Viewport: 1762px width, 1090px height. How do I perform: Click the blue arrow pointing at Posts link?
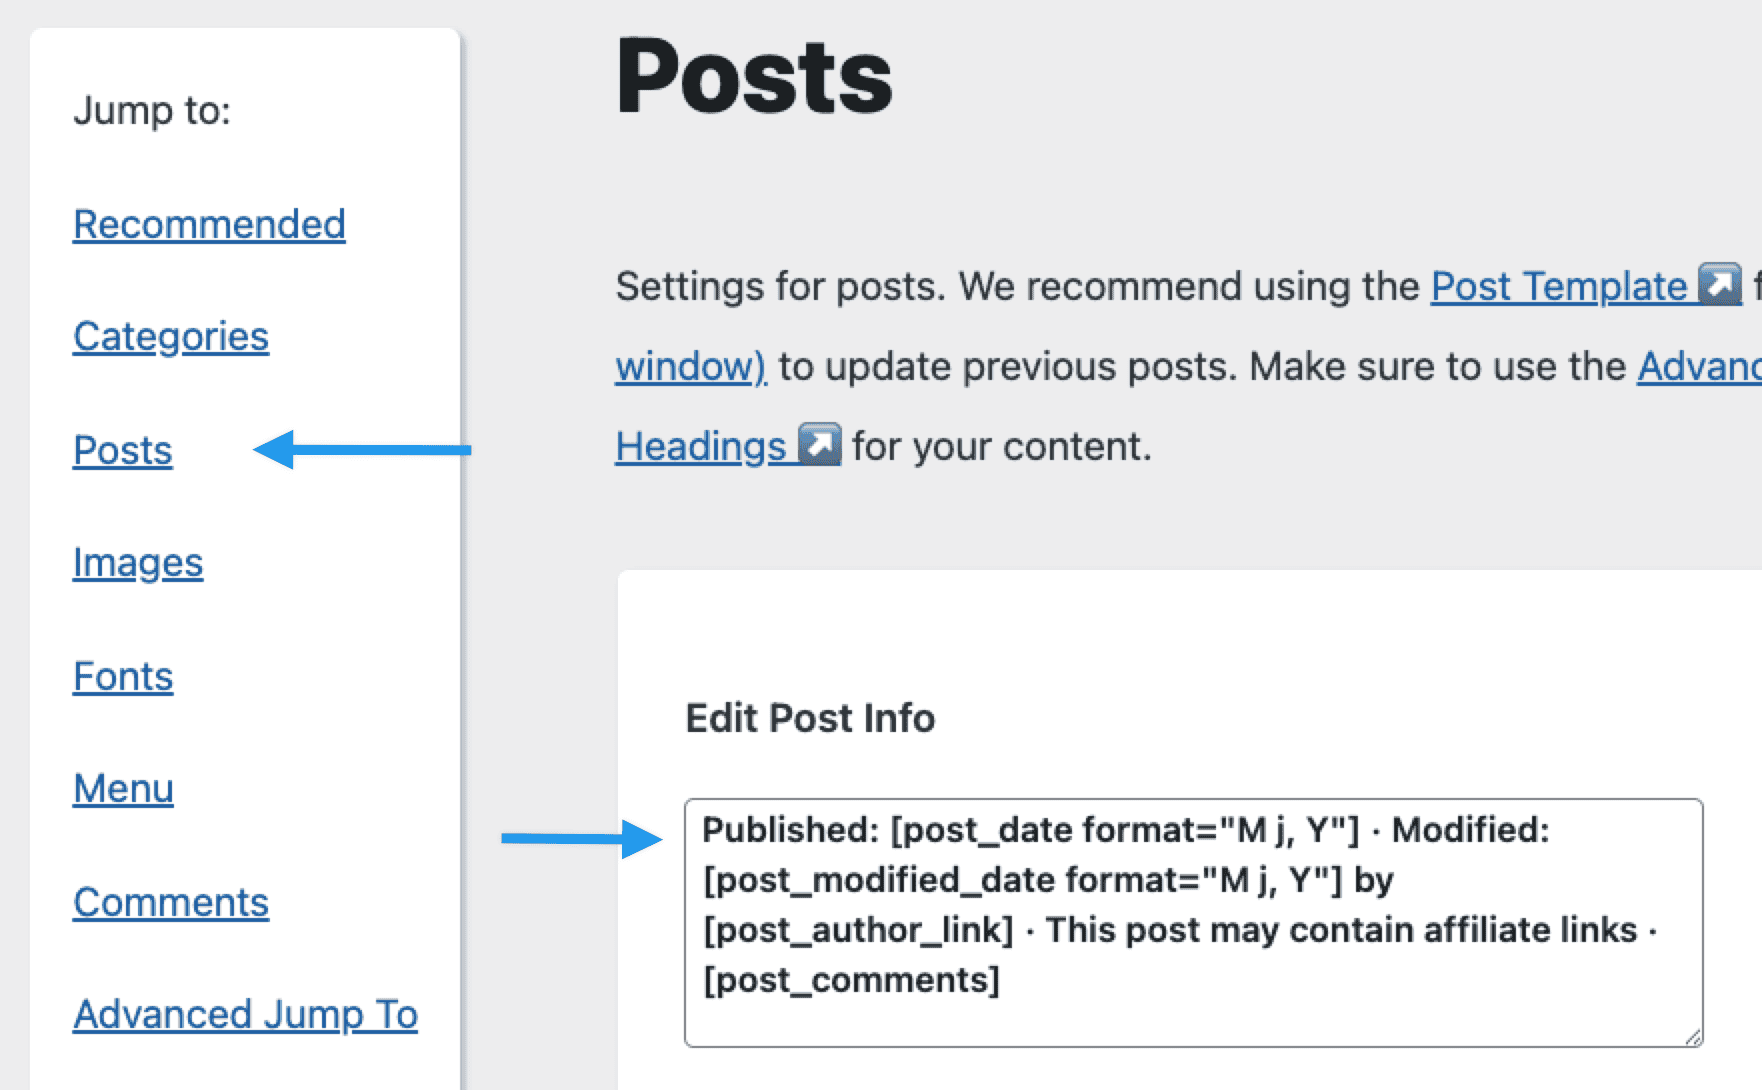[362, 450]
